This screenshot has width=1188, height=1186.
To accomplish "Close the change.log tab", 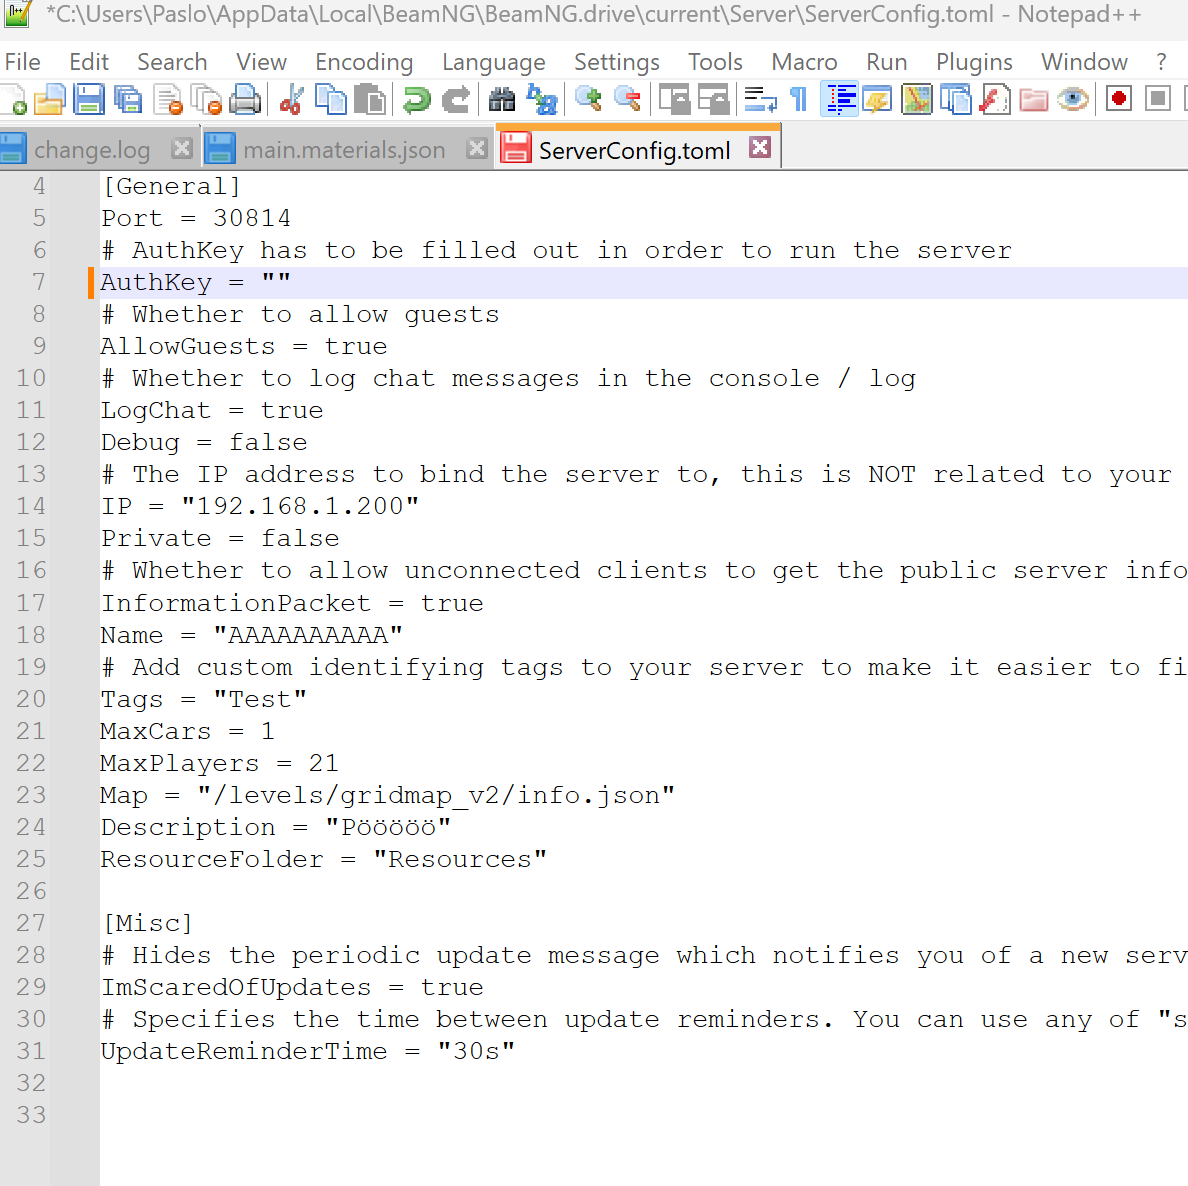I will click(x=182, y=148).
